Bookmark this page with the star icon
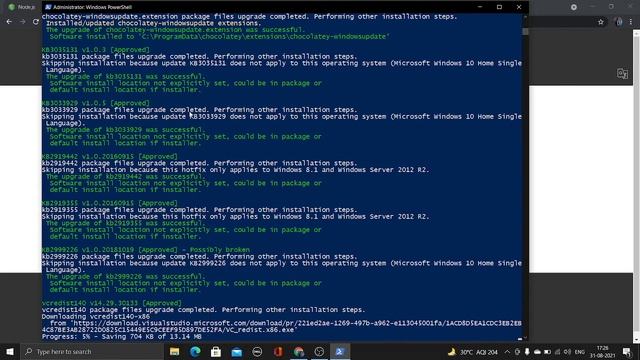 point(601,22)
